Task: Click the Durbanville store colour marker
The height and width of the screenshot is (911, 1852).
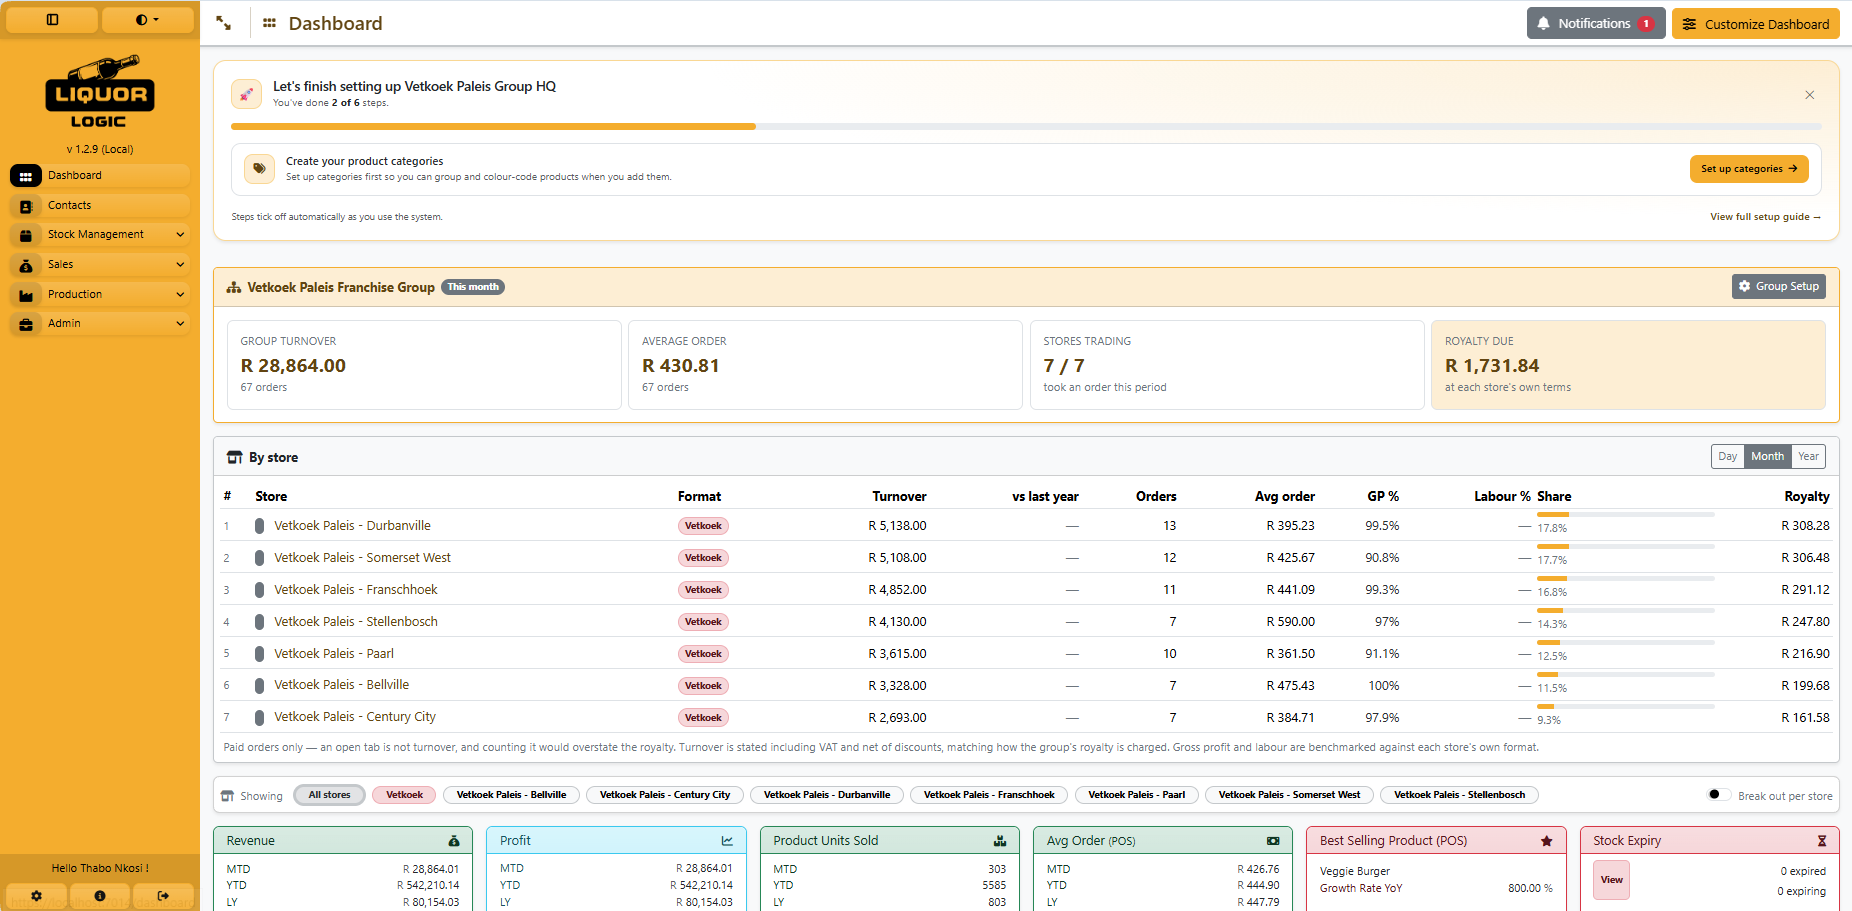Action: (x=259, y=526)
